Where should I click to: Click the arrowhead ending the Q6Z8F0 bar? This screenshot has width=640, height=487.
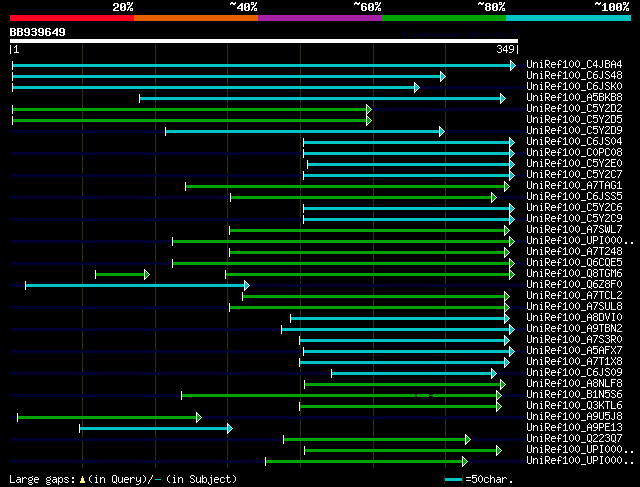tap(247, 285)
